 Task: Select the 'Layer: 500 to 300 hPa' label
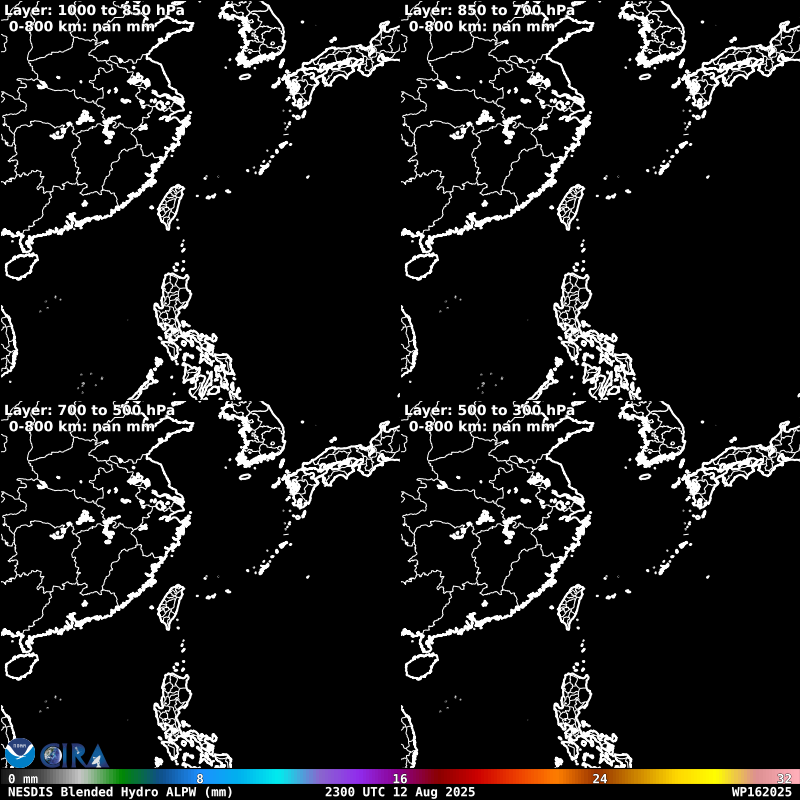point(489,410)
